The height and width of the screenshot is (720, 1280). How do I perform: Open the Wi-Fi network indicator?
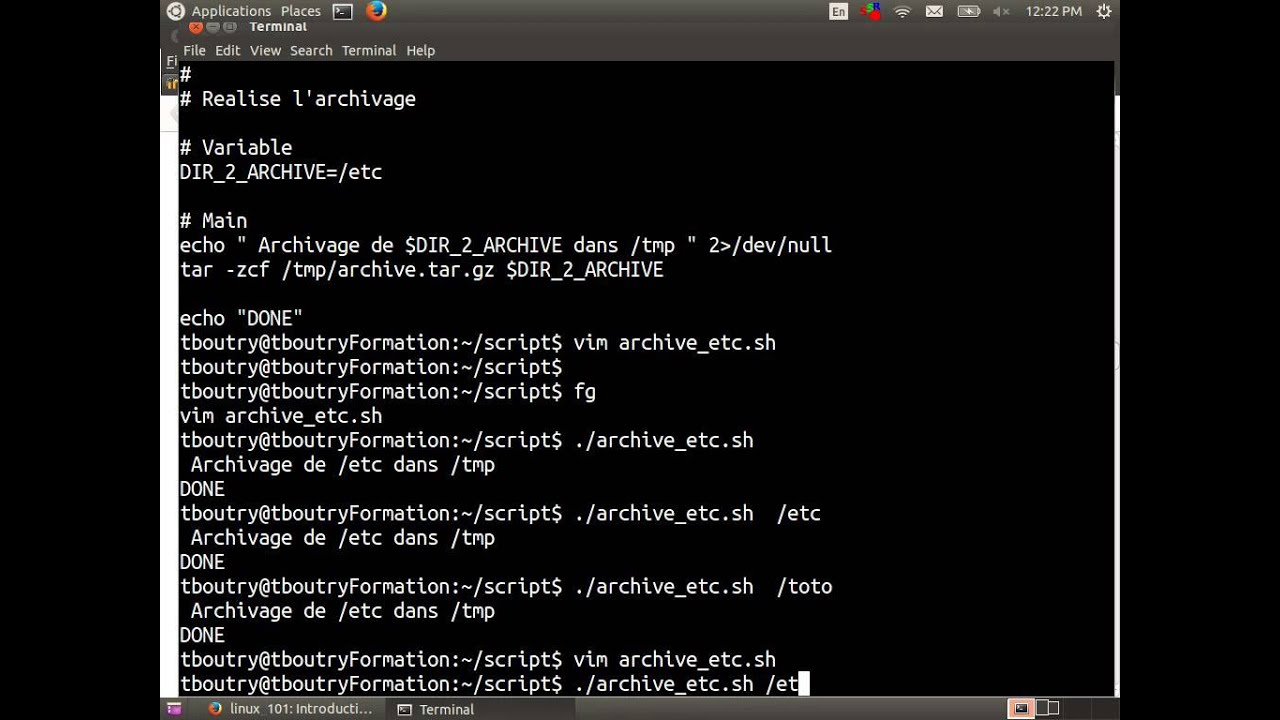coord(902,11)
